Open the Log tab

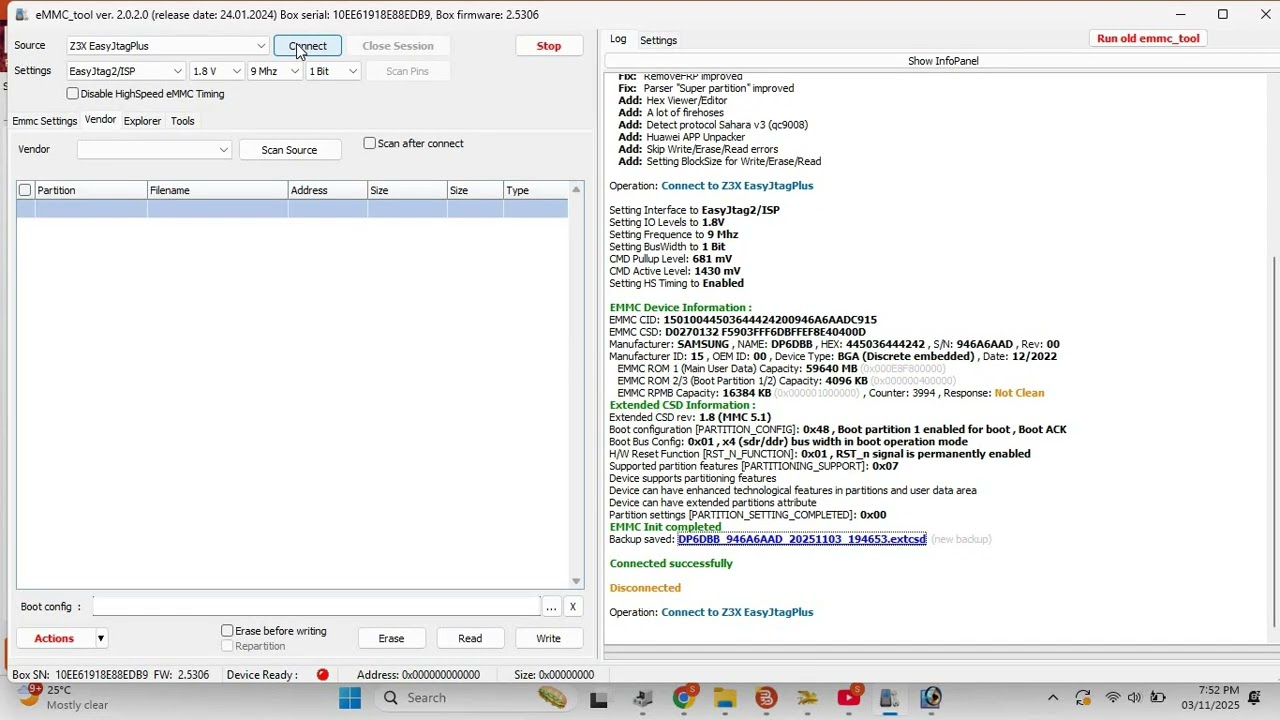pos(618,39)
